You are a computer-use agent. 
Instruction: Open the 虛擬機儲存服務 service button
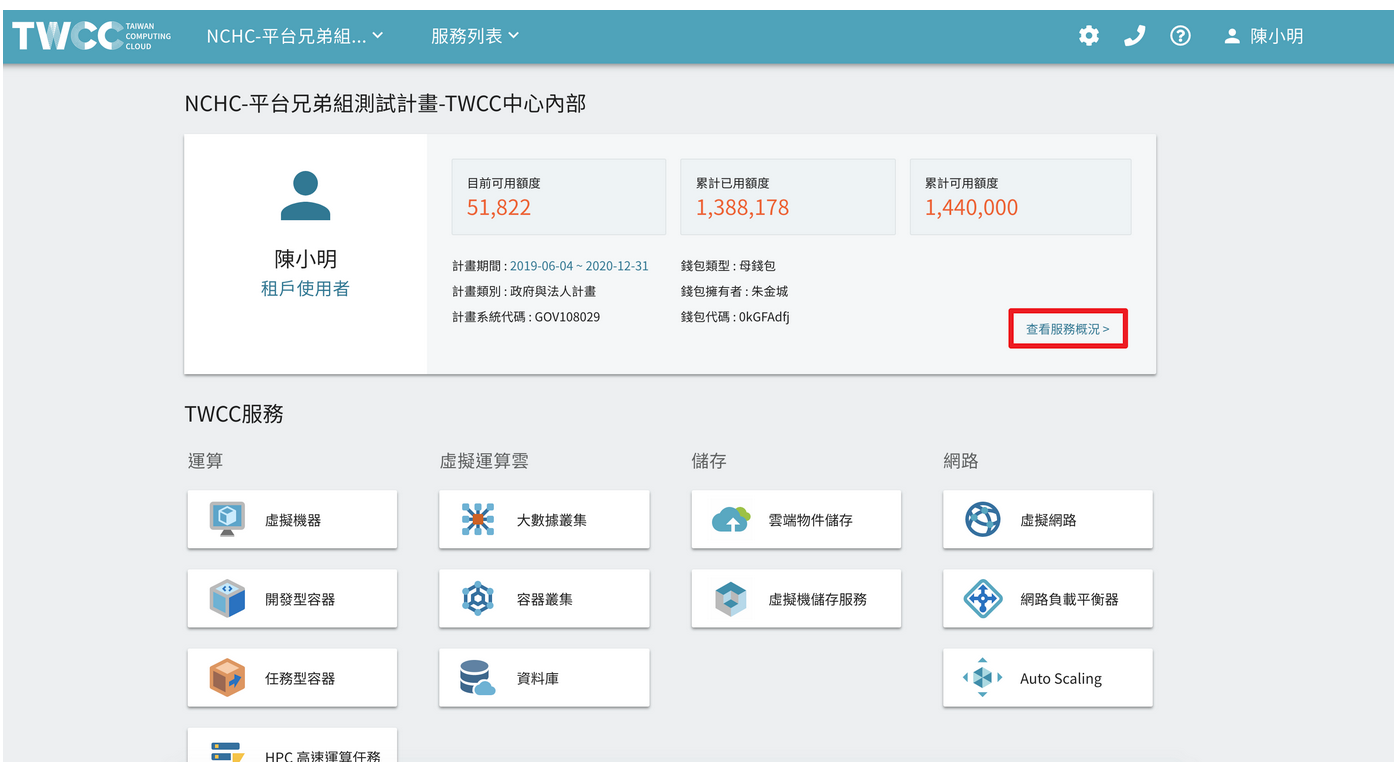[796, 598]
